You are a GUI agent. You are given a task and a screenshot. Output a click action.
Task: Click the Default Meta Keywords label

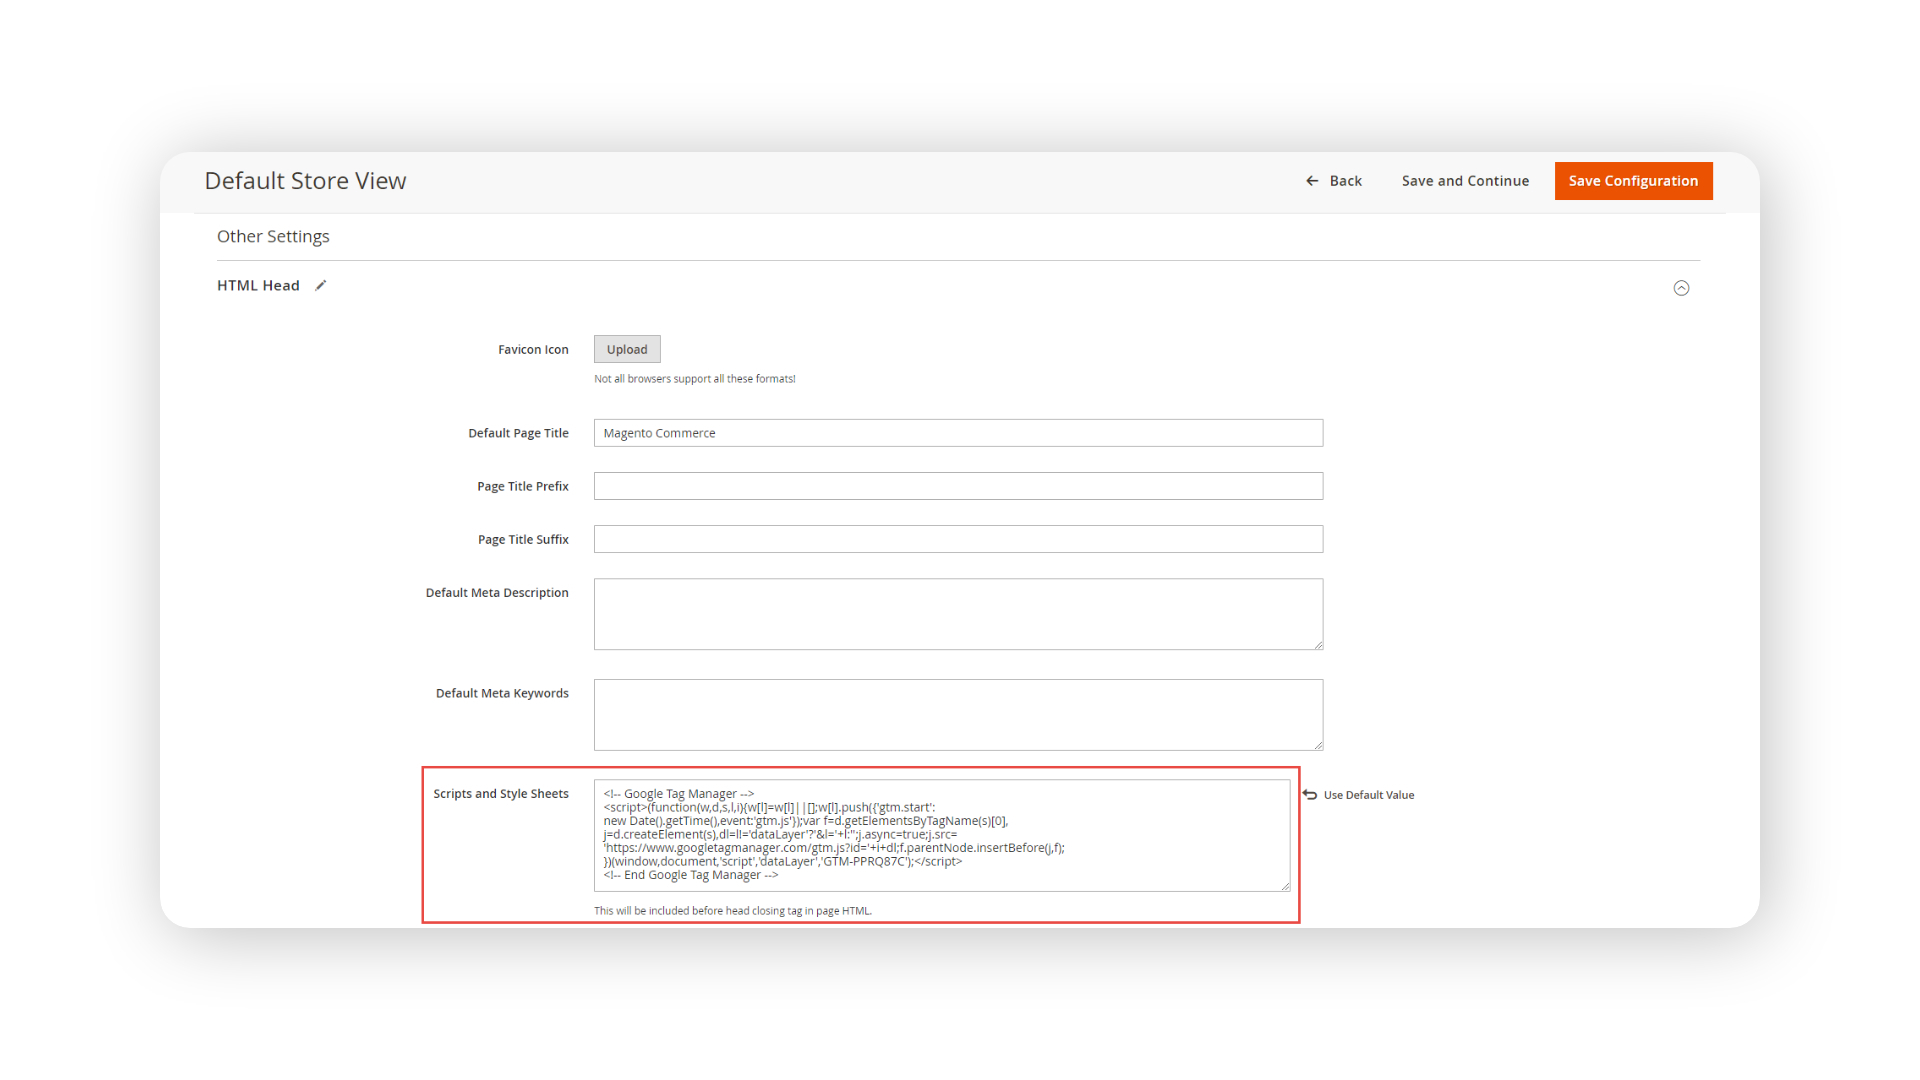pos(502,694)
